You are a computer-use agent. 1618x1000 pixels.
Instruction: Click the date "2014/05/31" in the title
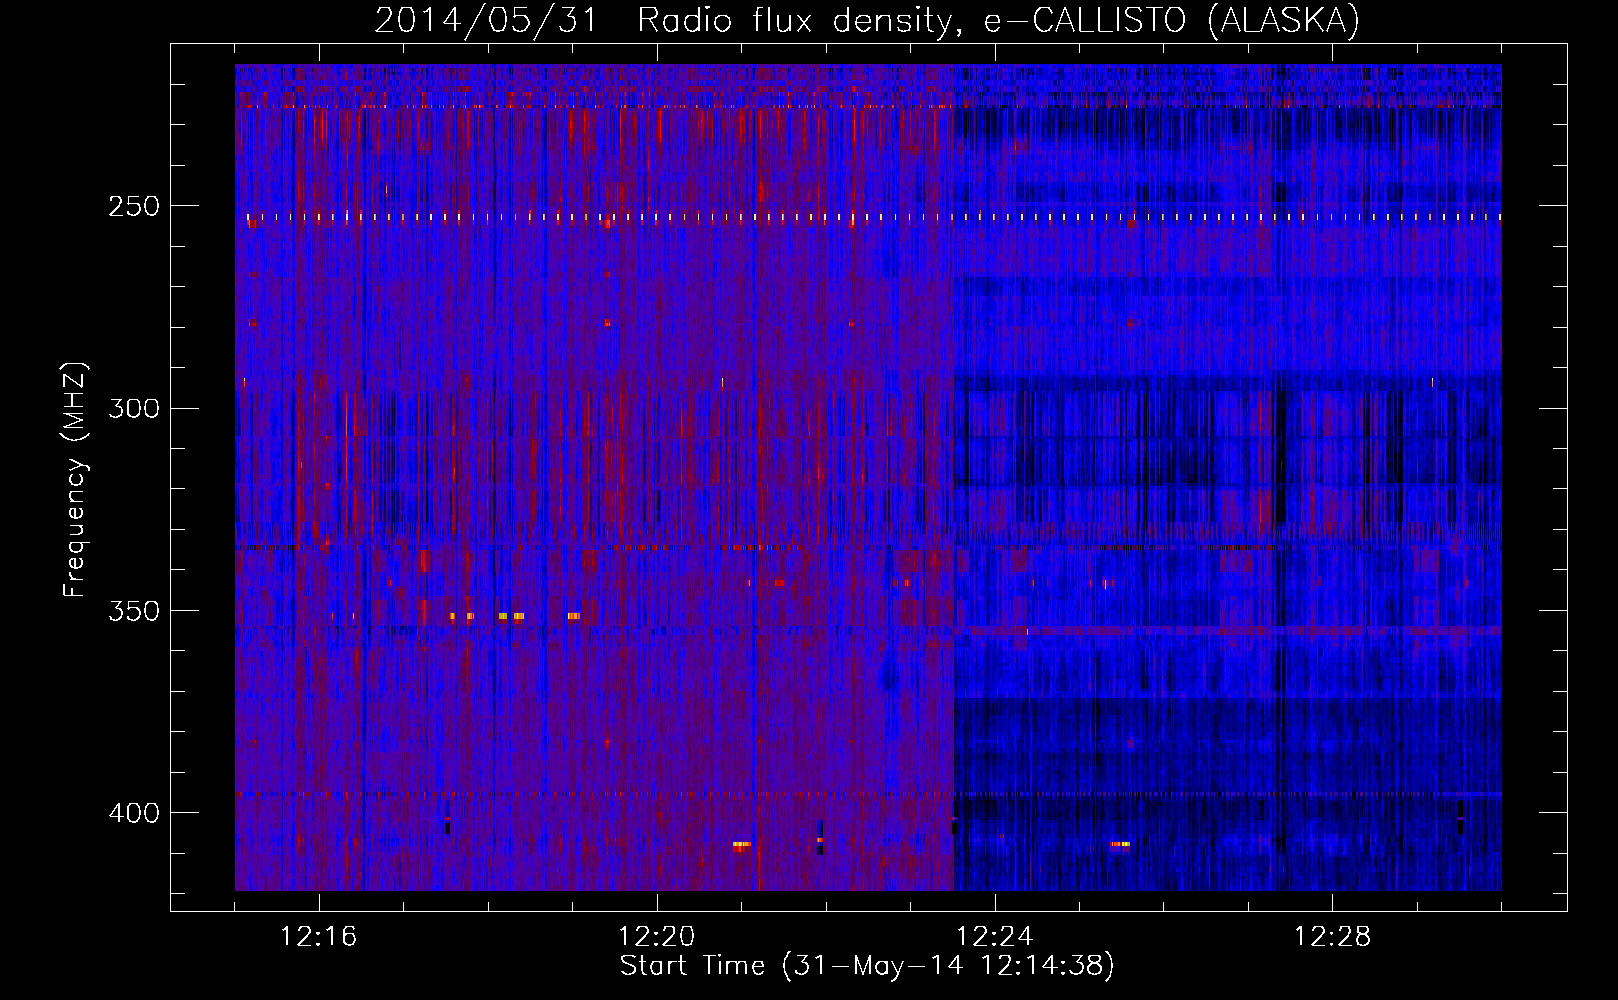point(486,21)
